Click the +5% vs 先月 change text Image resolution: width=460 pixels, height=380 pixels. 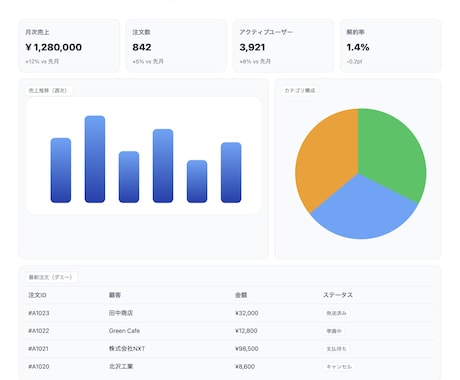coord(148,61)
